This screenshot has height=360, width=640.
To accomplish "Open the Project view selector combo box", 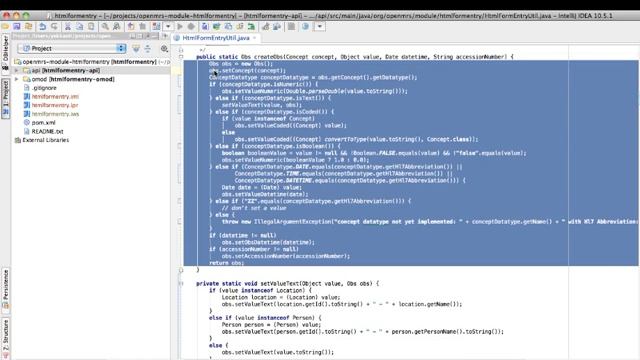I will click(71, 48).
